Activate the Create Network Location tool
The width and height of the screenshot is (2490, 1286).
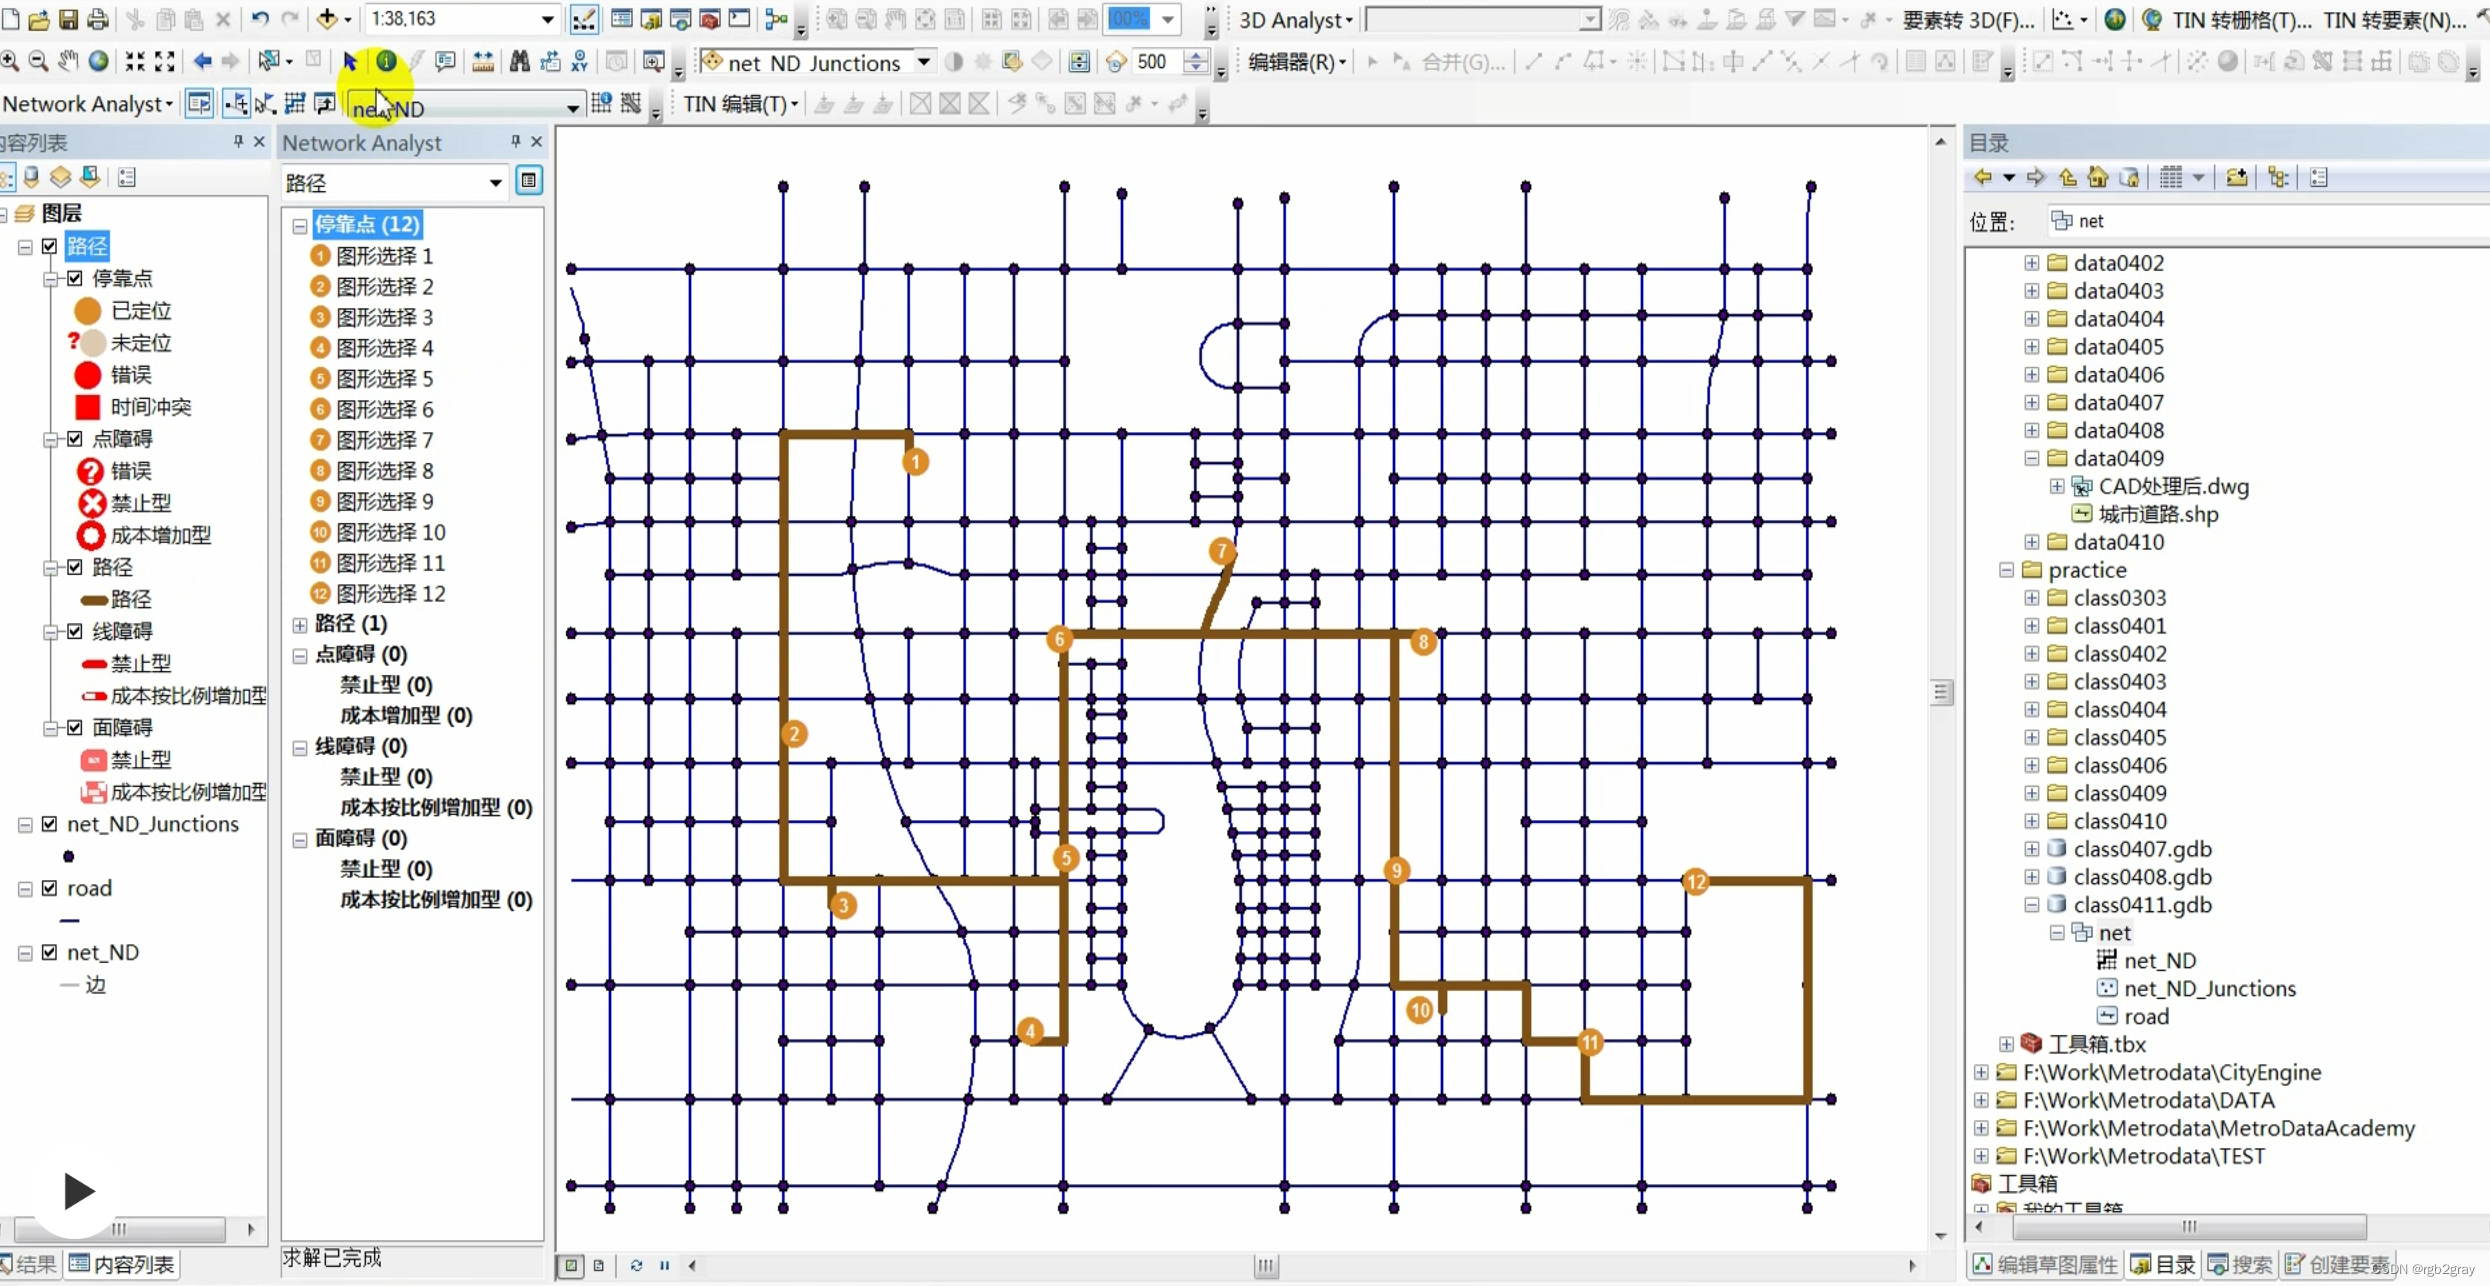236,103
